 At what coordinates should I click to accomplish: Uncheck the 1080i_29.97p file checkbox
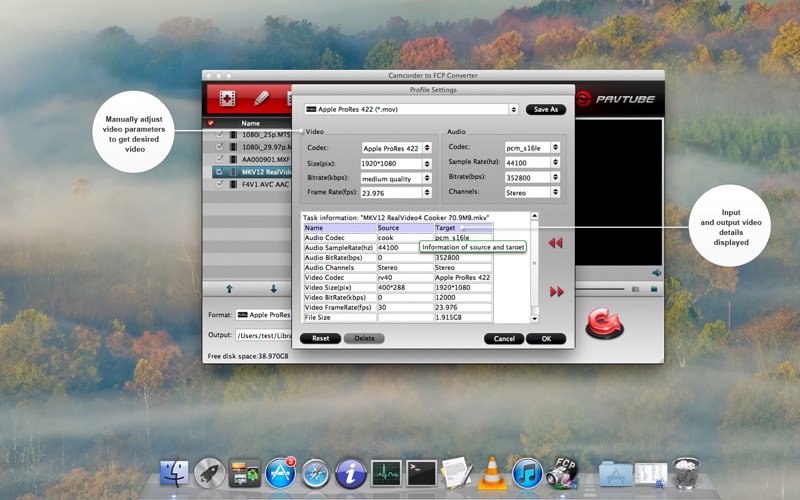coord(219,147)
